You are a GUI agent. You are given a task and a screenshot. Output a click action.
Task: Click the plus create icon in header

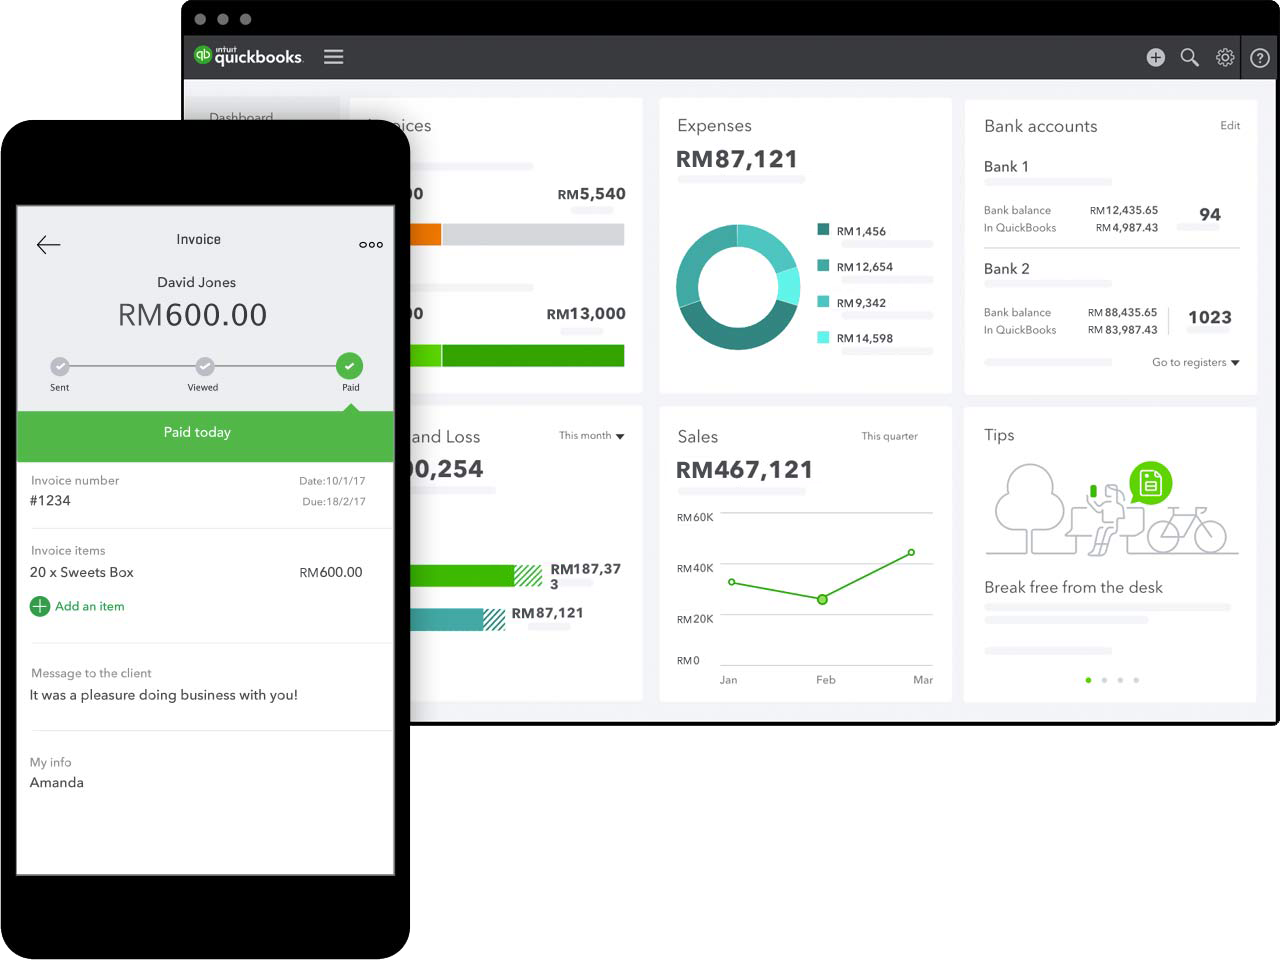(1155, 58)
